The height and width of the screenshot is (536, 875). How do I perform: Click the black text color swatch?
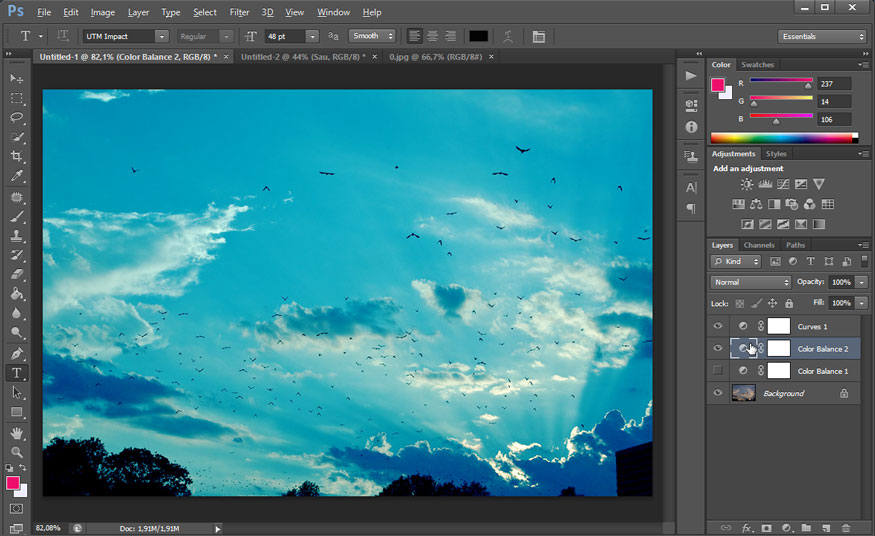[478, 36]
